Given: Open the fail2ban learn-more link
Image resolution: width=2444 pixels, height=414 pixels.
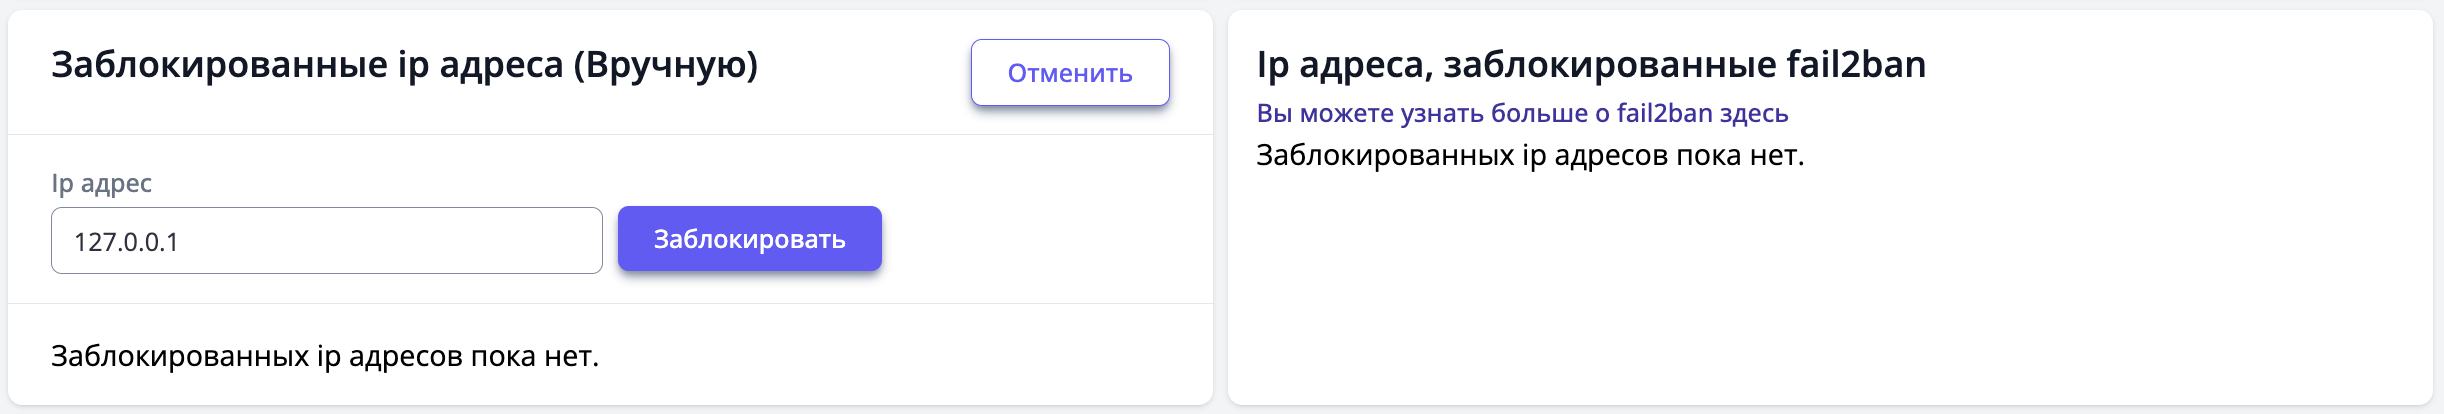Looking at the screenshot, I should 1521,113.
